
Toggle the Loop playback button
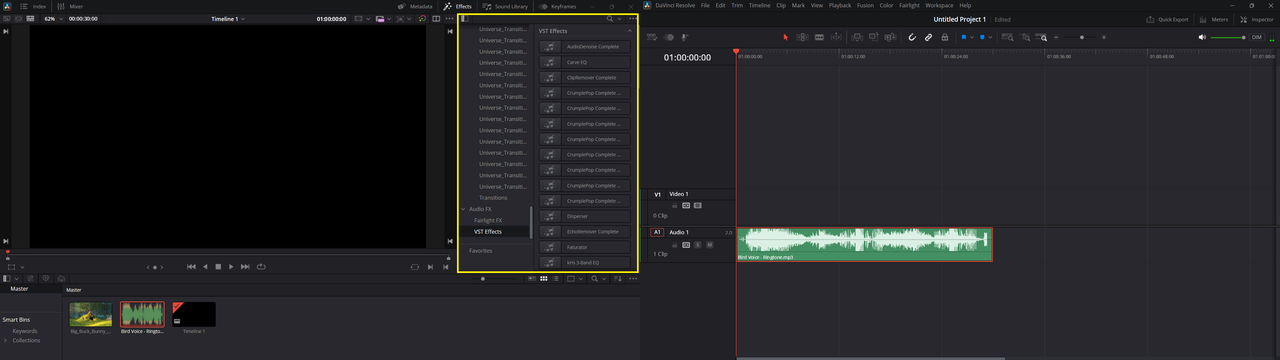pos(261,267)
